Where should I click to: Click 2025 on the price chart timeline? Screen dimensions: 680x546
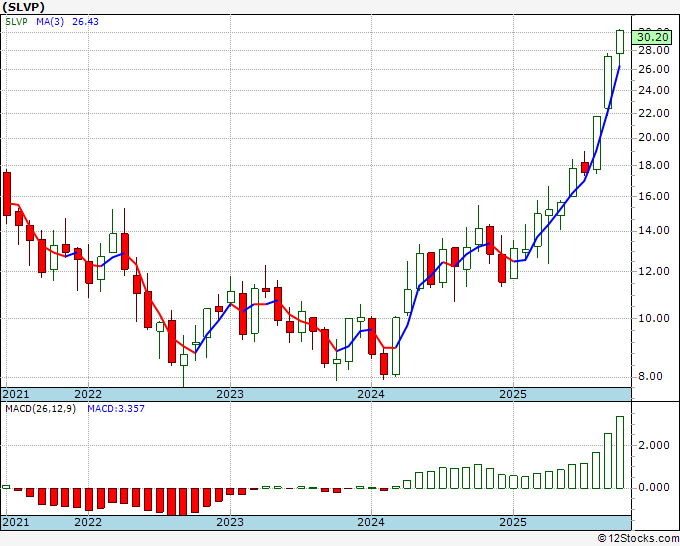click(x=513, y=394)
